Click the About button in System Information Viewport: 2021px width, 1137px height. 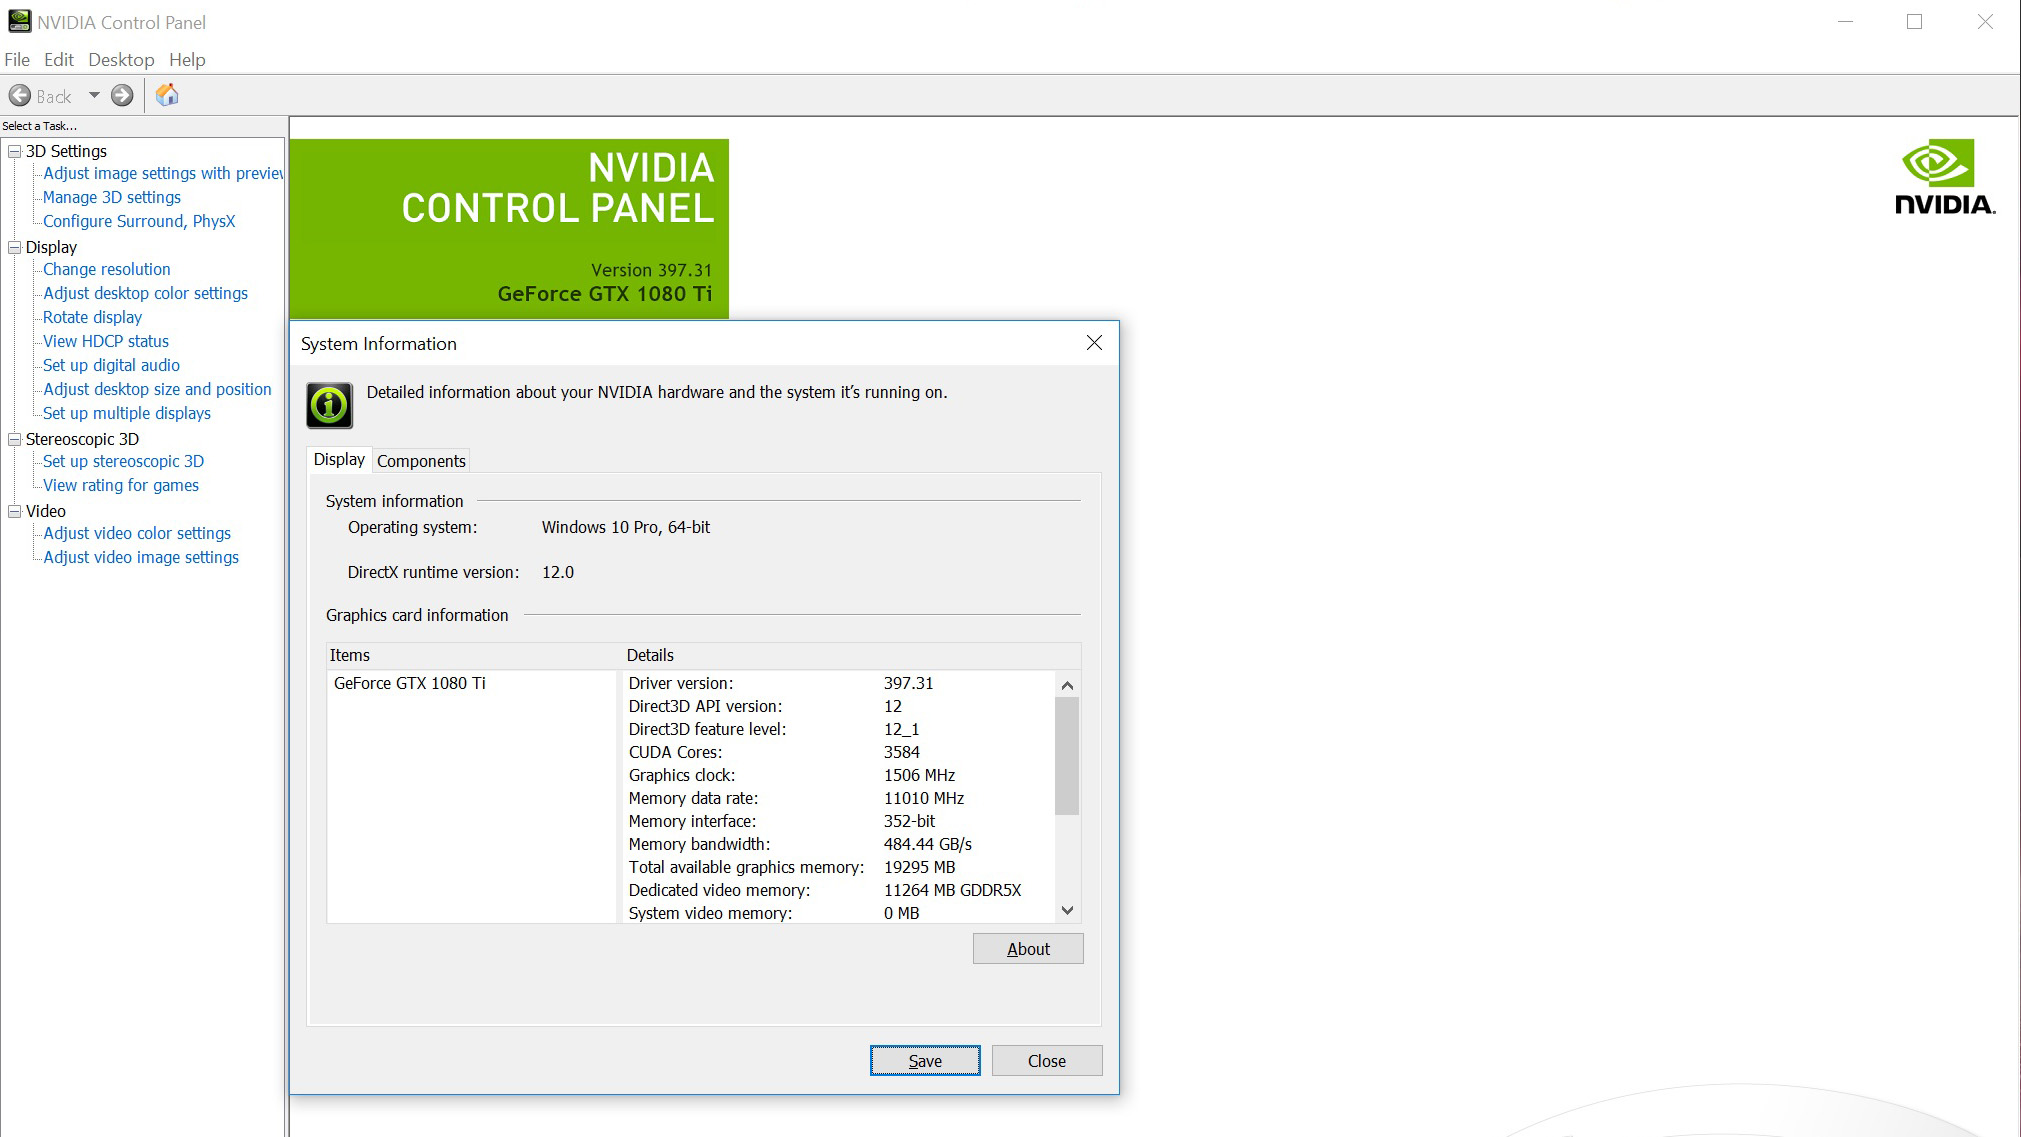coord(1029,948)
